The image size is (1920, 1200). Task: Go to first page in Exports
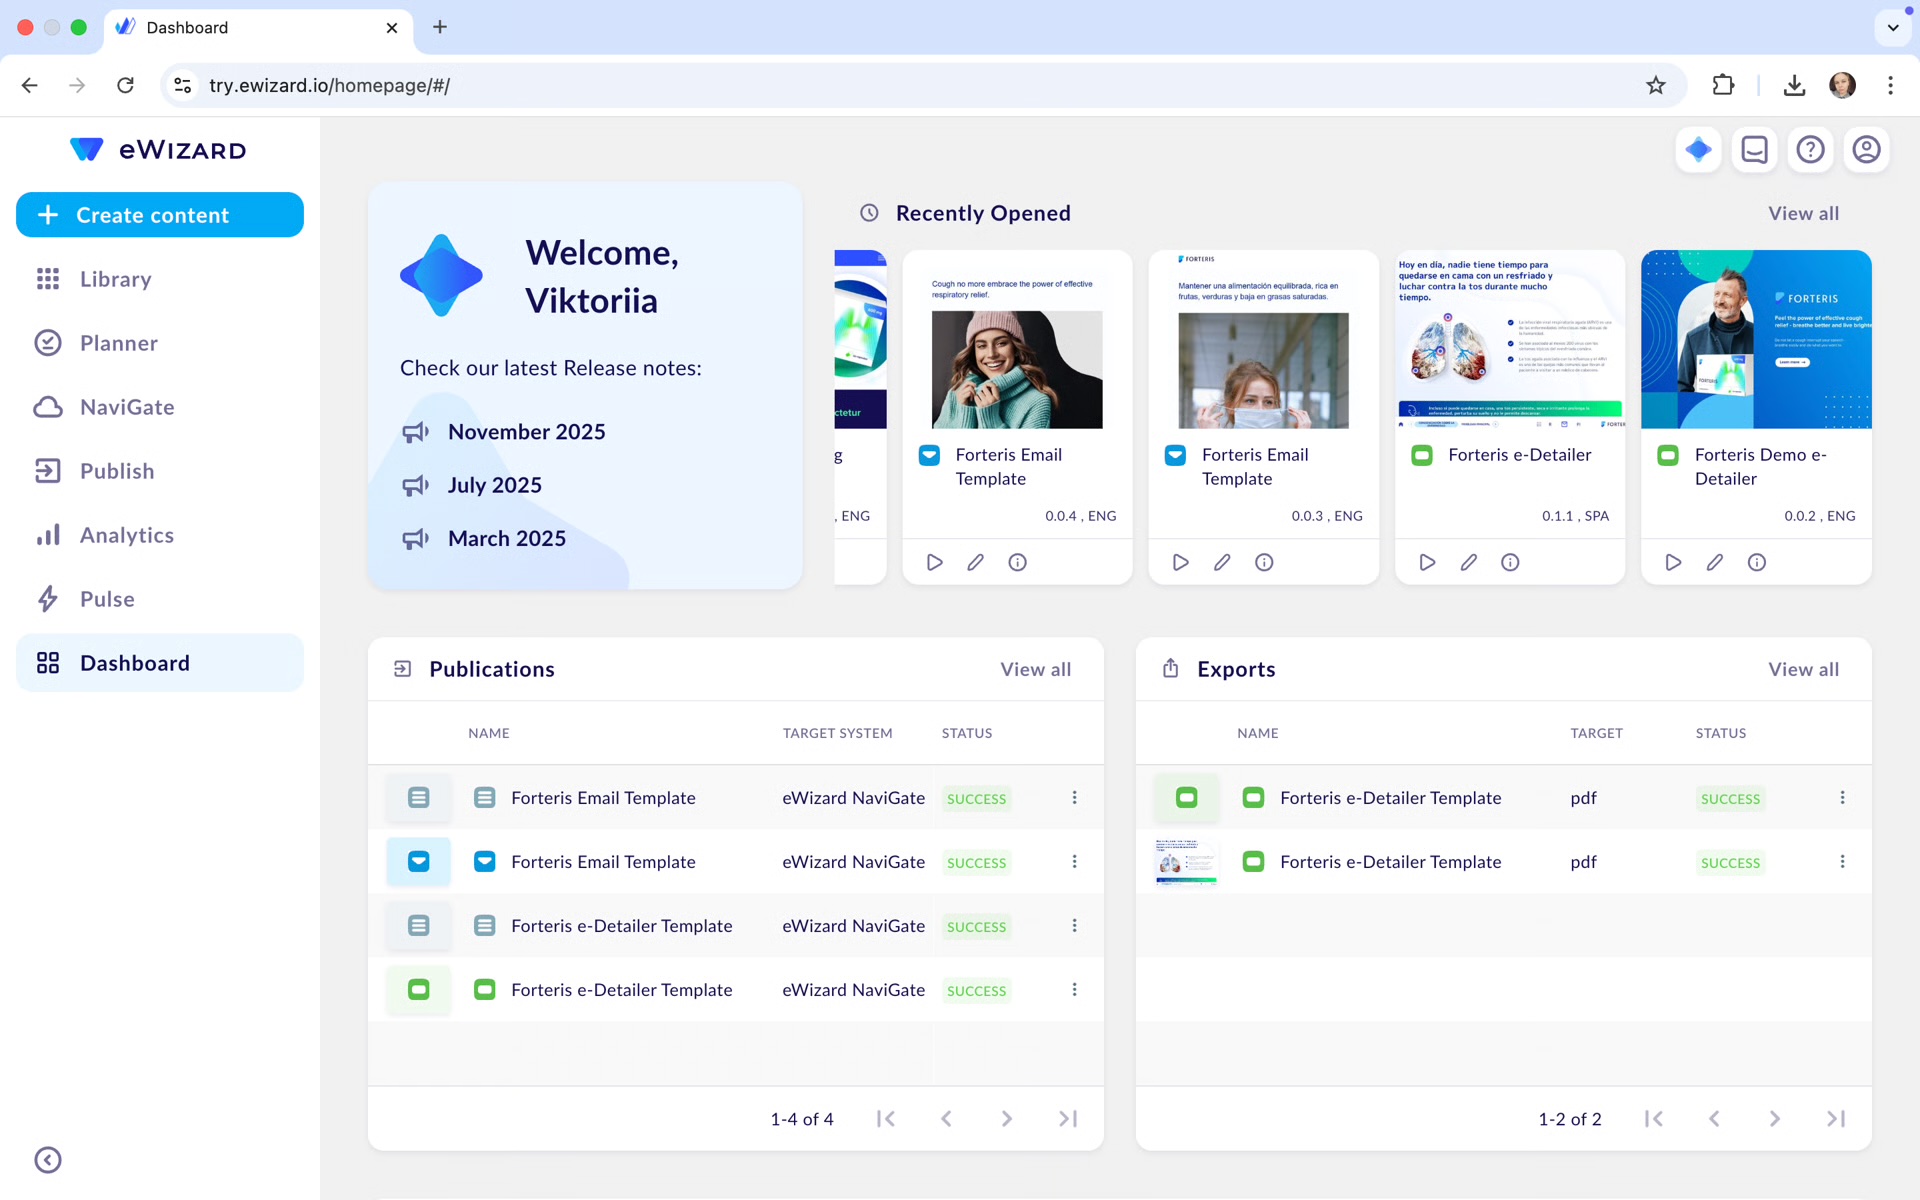[x=1654, y=1119]
